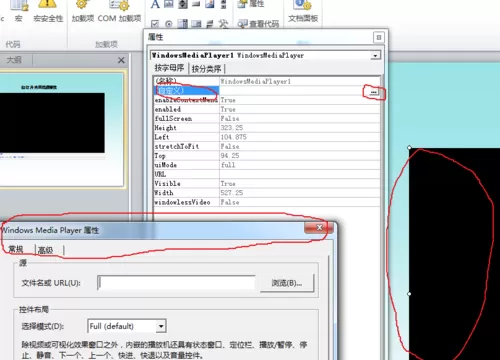The width and height of the screenshot is (500, 360).
Task: Open COM 加载项 add-ins dialog
Action: [x=119, y=11]
